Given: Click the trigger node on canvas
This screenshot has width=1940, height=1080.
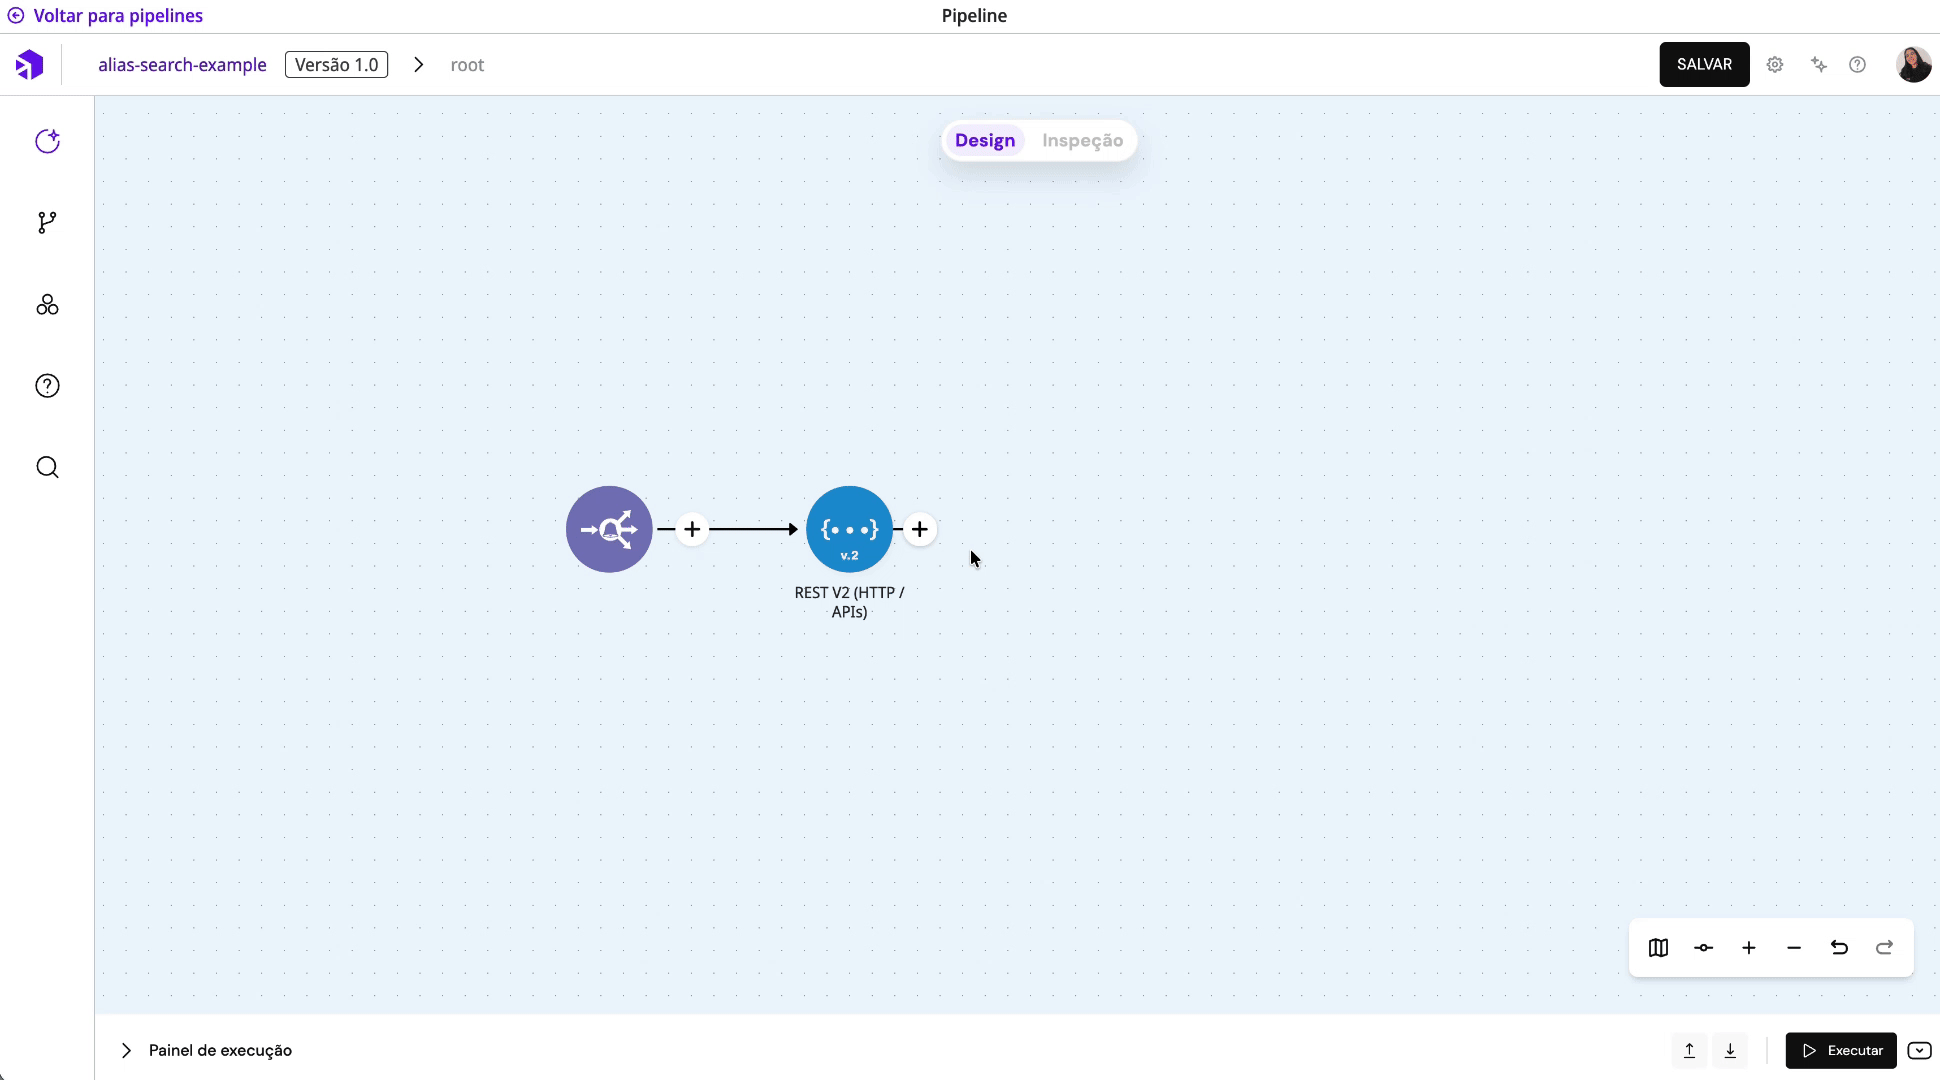Looking at the screenshot, I should [609, 529].
